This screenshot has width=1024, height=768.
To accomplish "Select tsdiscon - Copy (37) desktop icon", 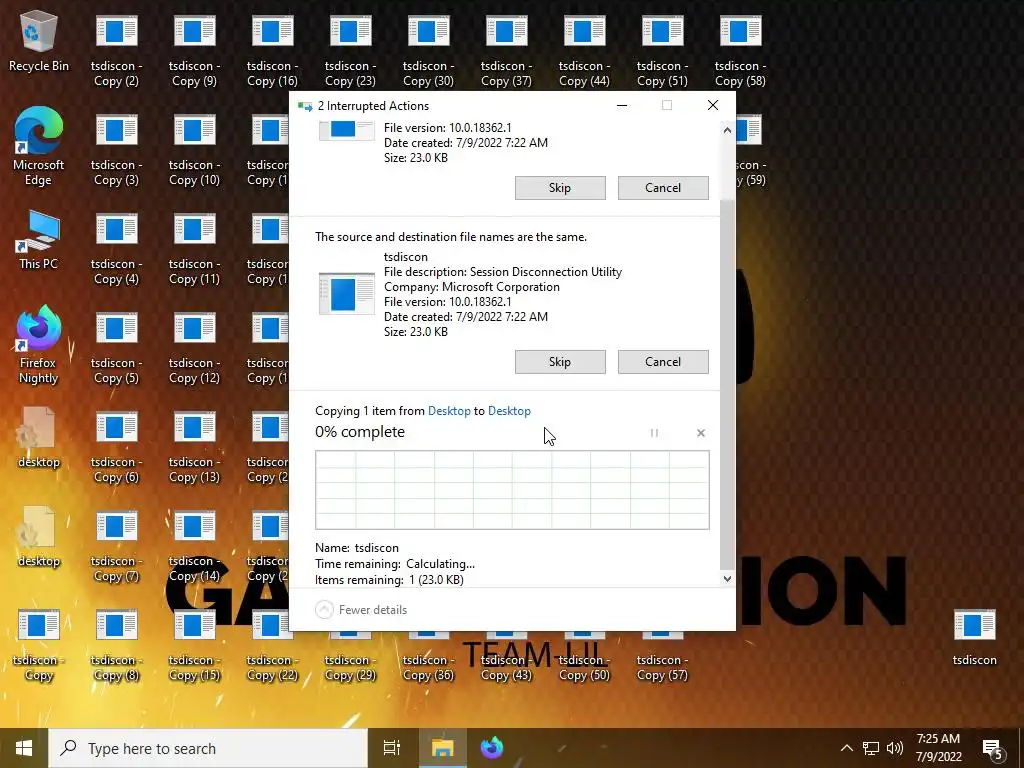I will click(506, 52).
